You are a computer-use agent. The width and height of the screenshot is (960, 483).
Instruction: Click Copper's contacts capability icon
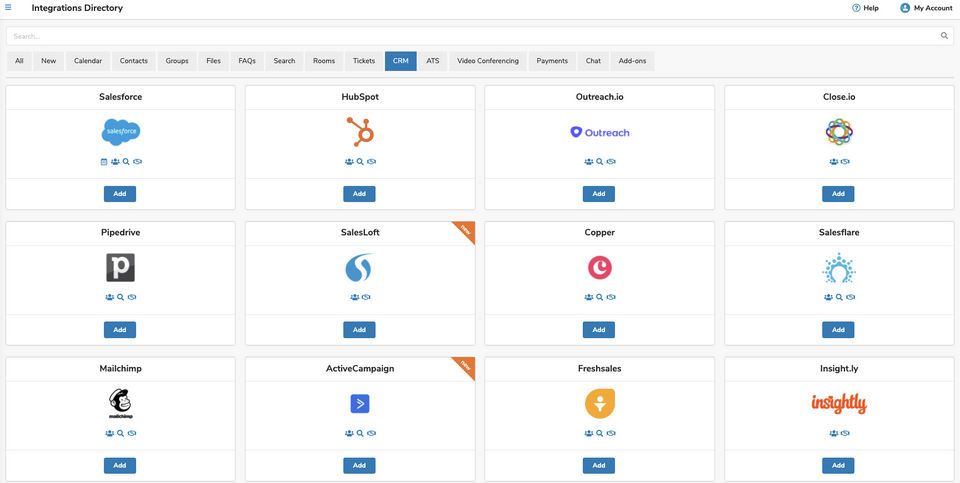tap(588, 297)
